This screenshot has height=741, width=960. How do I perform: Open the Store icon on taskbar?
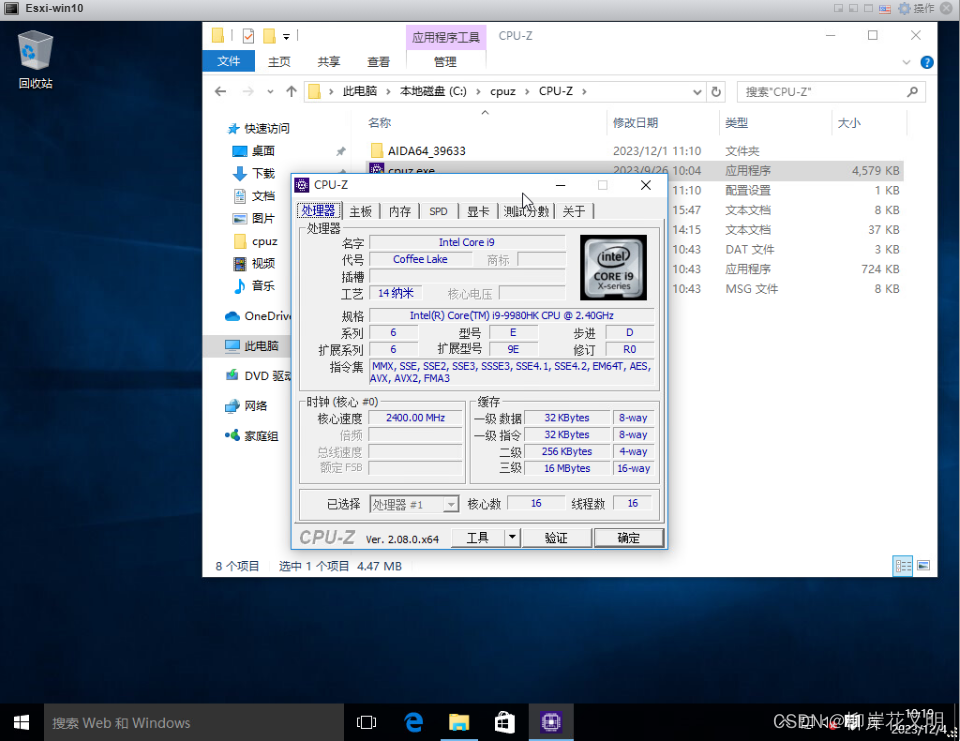[x=504, y=723]
